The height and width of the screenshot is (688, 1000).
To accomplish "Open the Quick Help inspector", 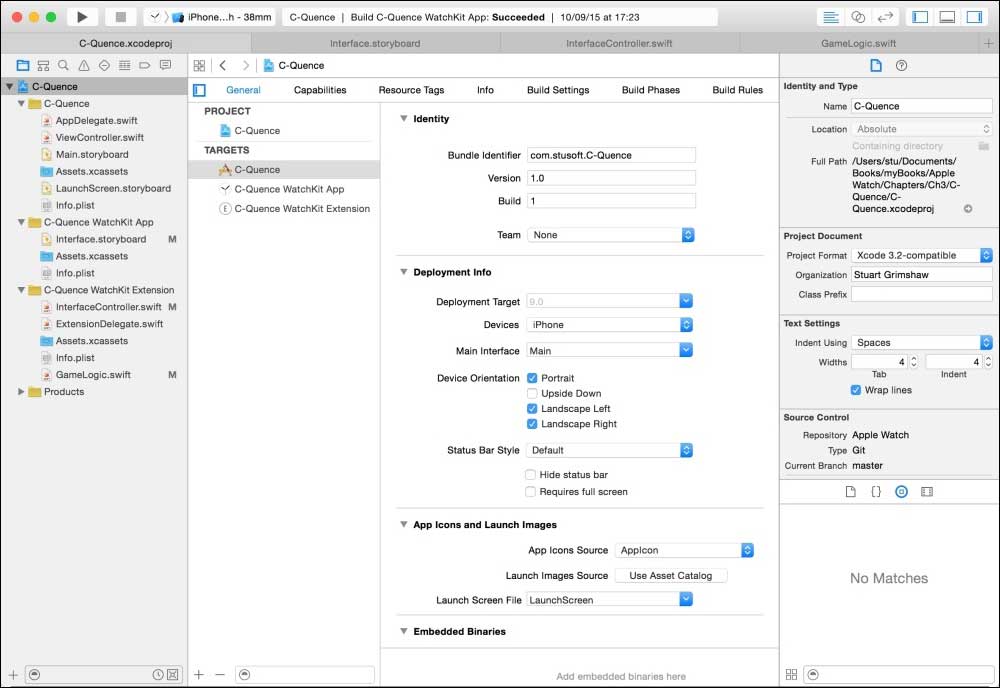I will tap(901, 65).
